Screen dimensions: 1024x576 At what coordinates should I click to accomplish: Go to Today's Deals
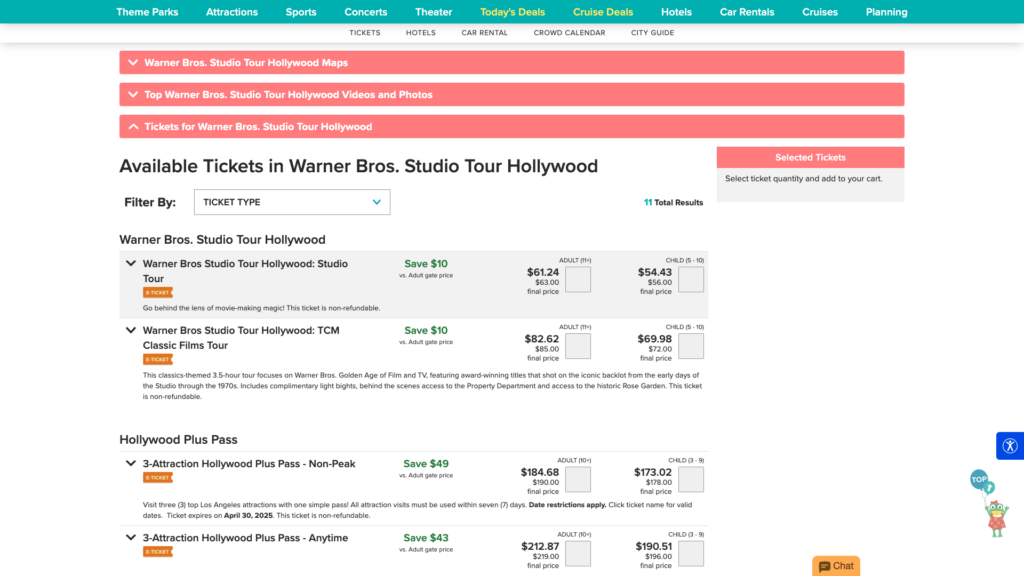pos(513,12)
